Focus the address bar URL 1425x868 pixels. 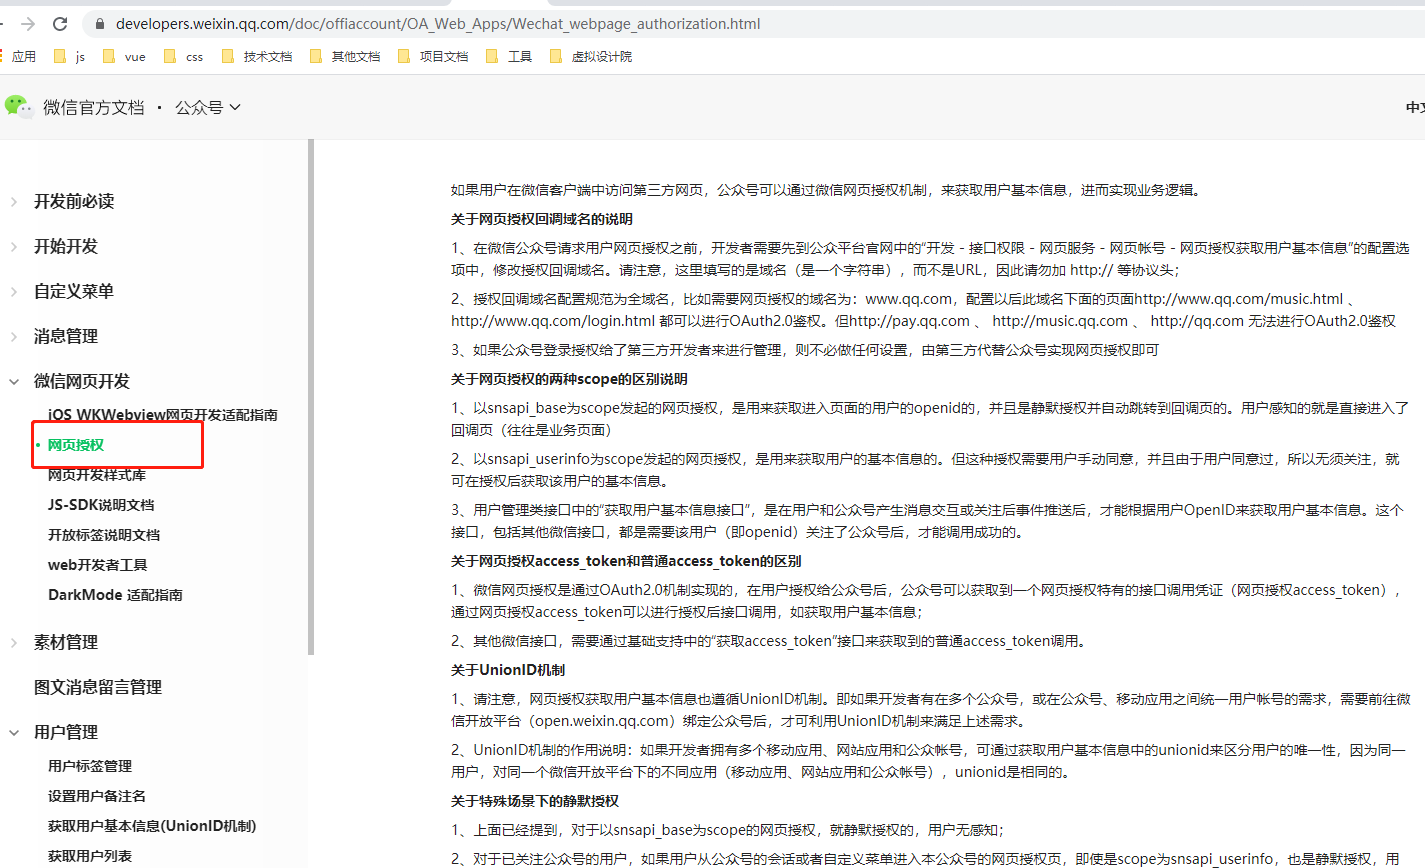tap(438, 24)
